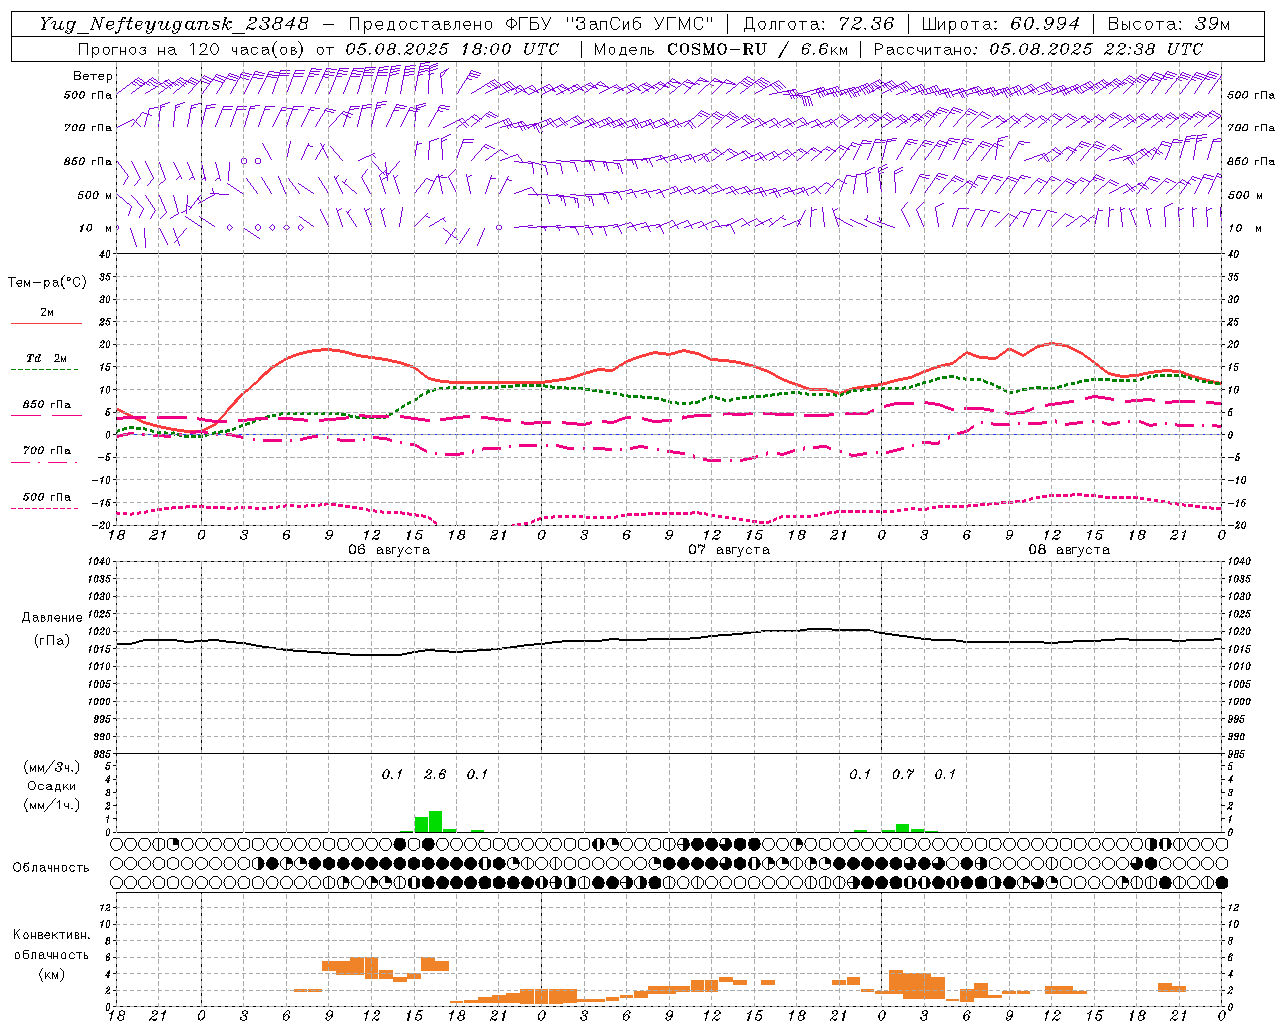This screenshot has width=1280, height=1024.
Task: Click the Рассчитано: 05.08.2025 22:38 UTC timestamp
Action: 1038,49
